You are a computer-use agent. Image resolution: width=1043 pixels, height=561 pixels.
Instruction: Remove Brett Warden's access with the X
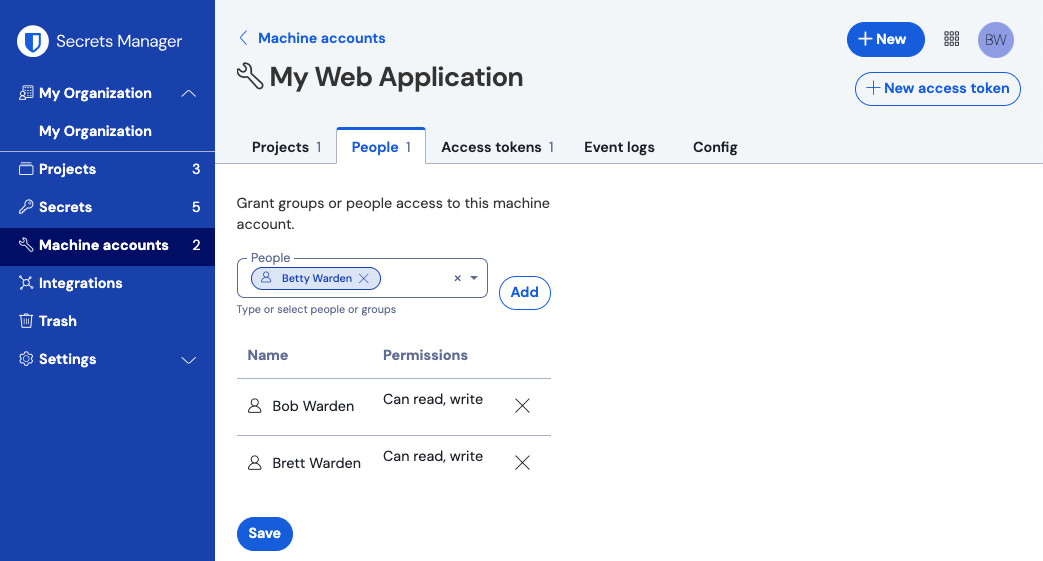[x=522, y=463]
